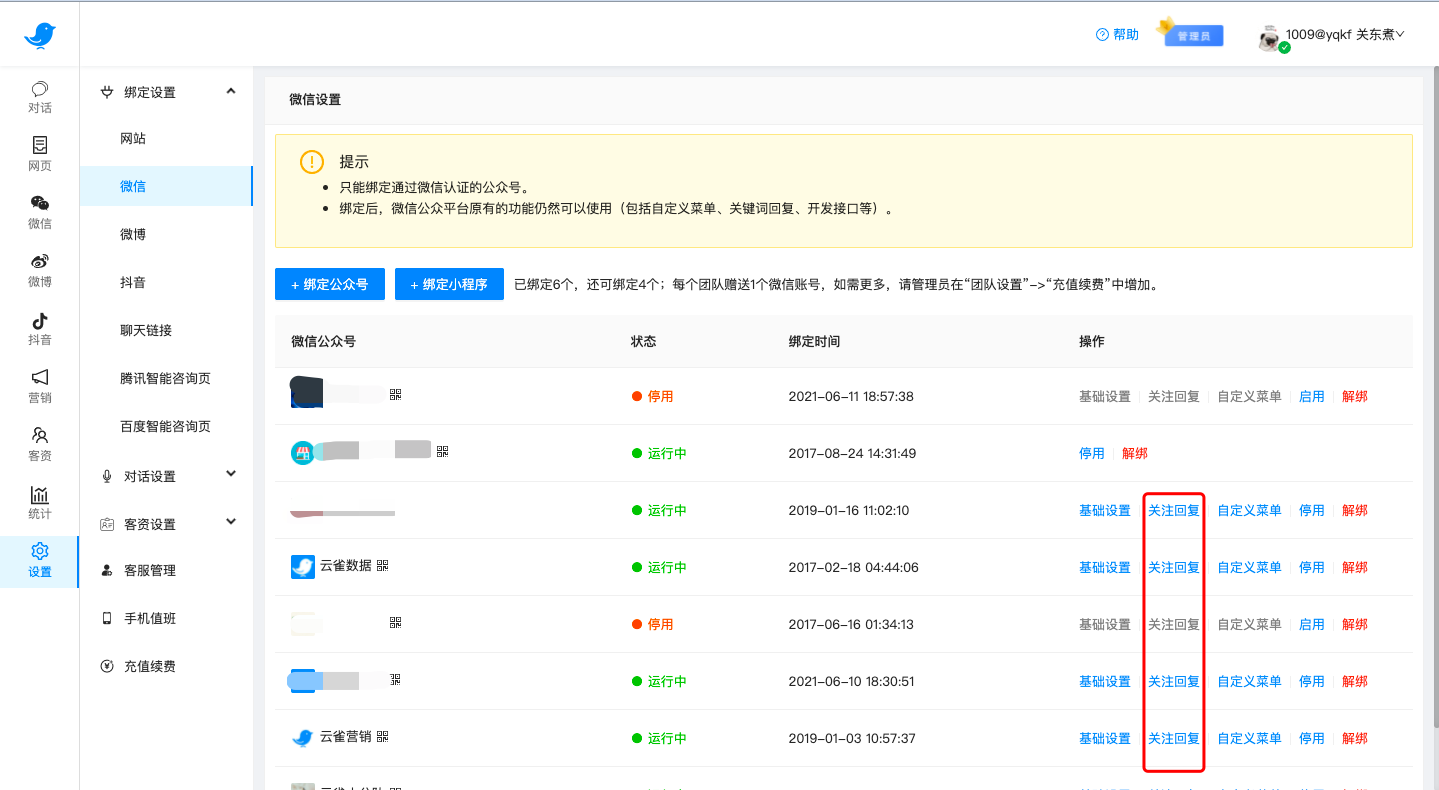Stop the account bound on 2017-08-24 using 停用
This screenshot has width=1439, height=790.
(1092, 452)
